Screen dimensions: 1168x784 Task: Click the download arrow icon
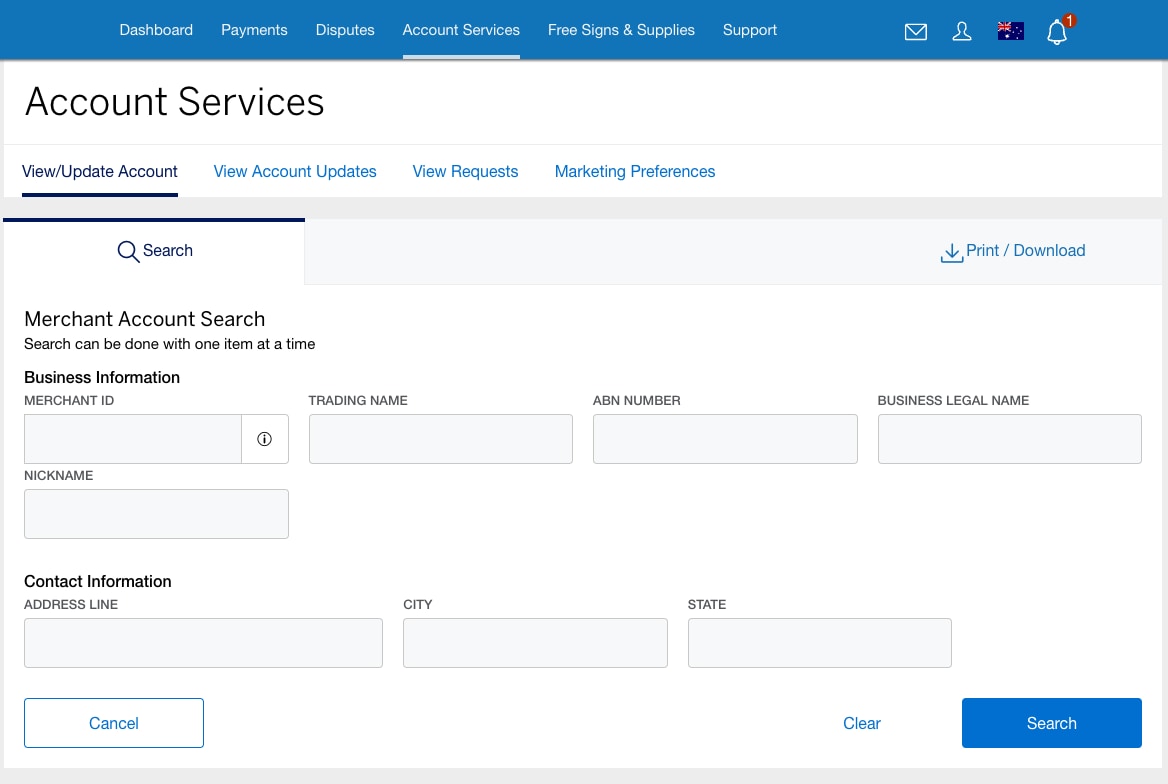click(951, 253)
